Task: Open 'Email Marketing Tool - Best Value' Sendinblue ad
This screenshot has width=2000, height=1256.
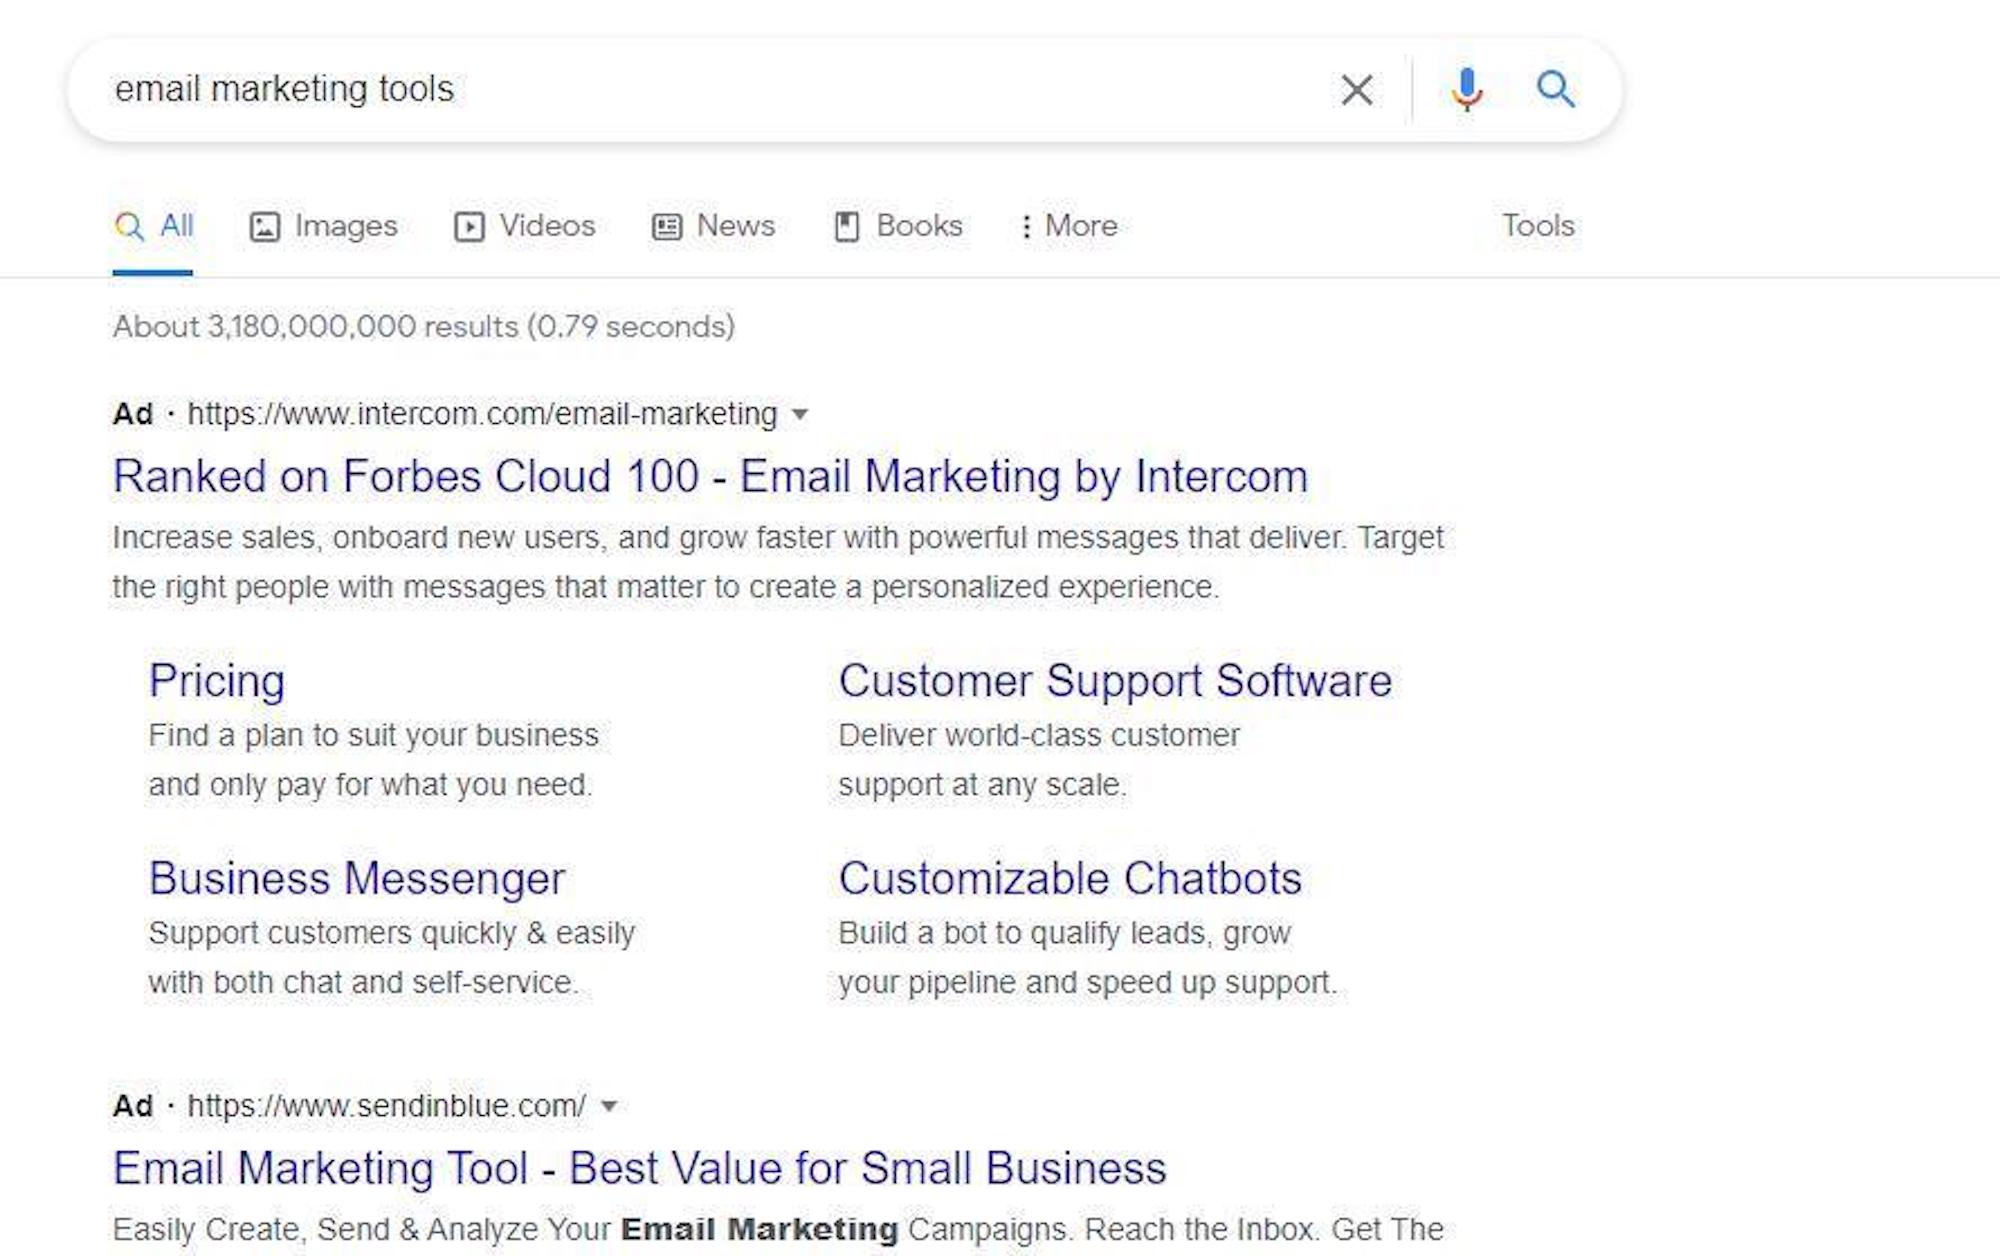Action: [639, 1168]
